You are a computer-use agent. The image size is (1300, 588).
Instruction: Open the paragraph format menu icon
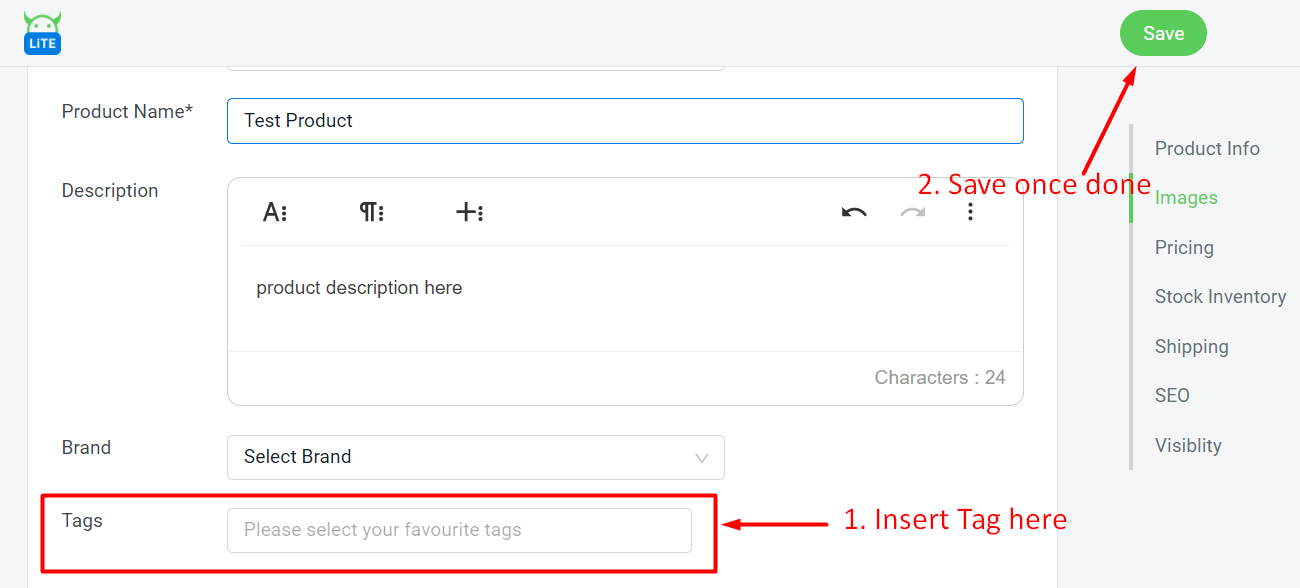point(372,212)
